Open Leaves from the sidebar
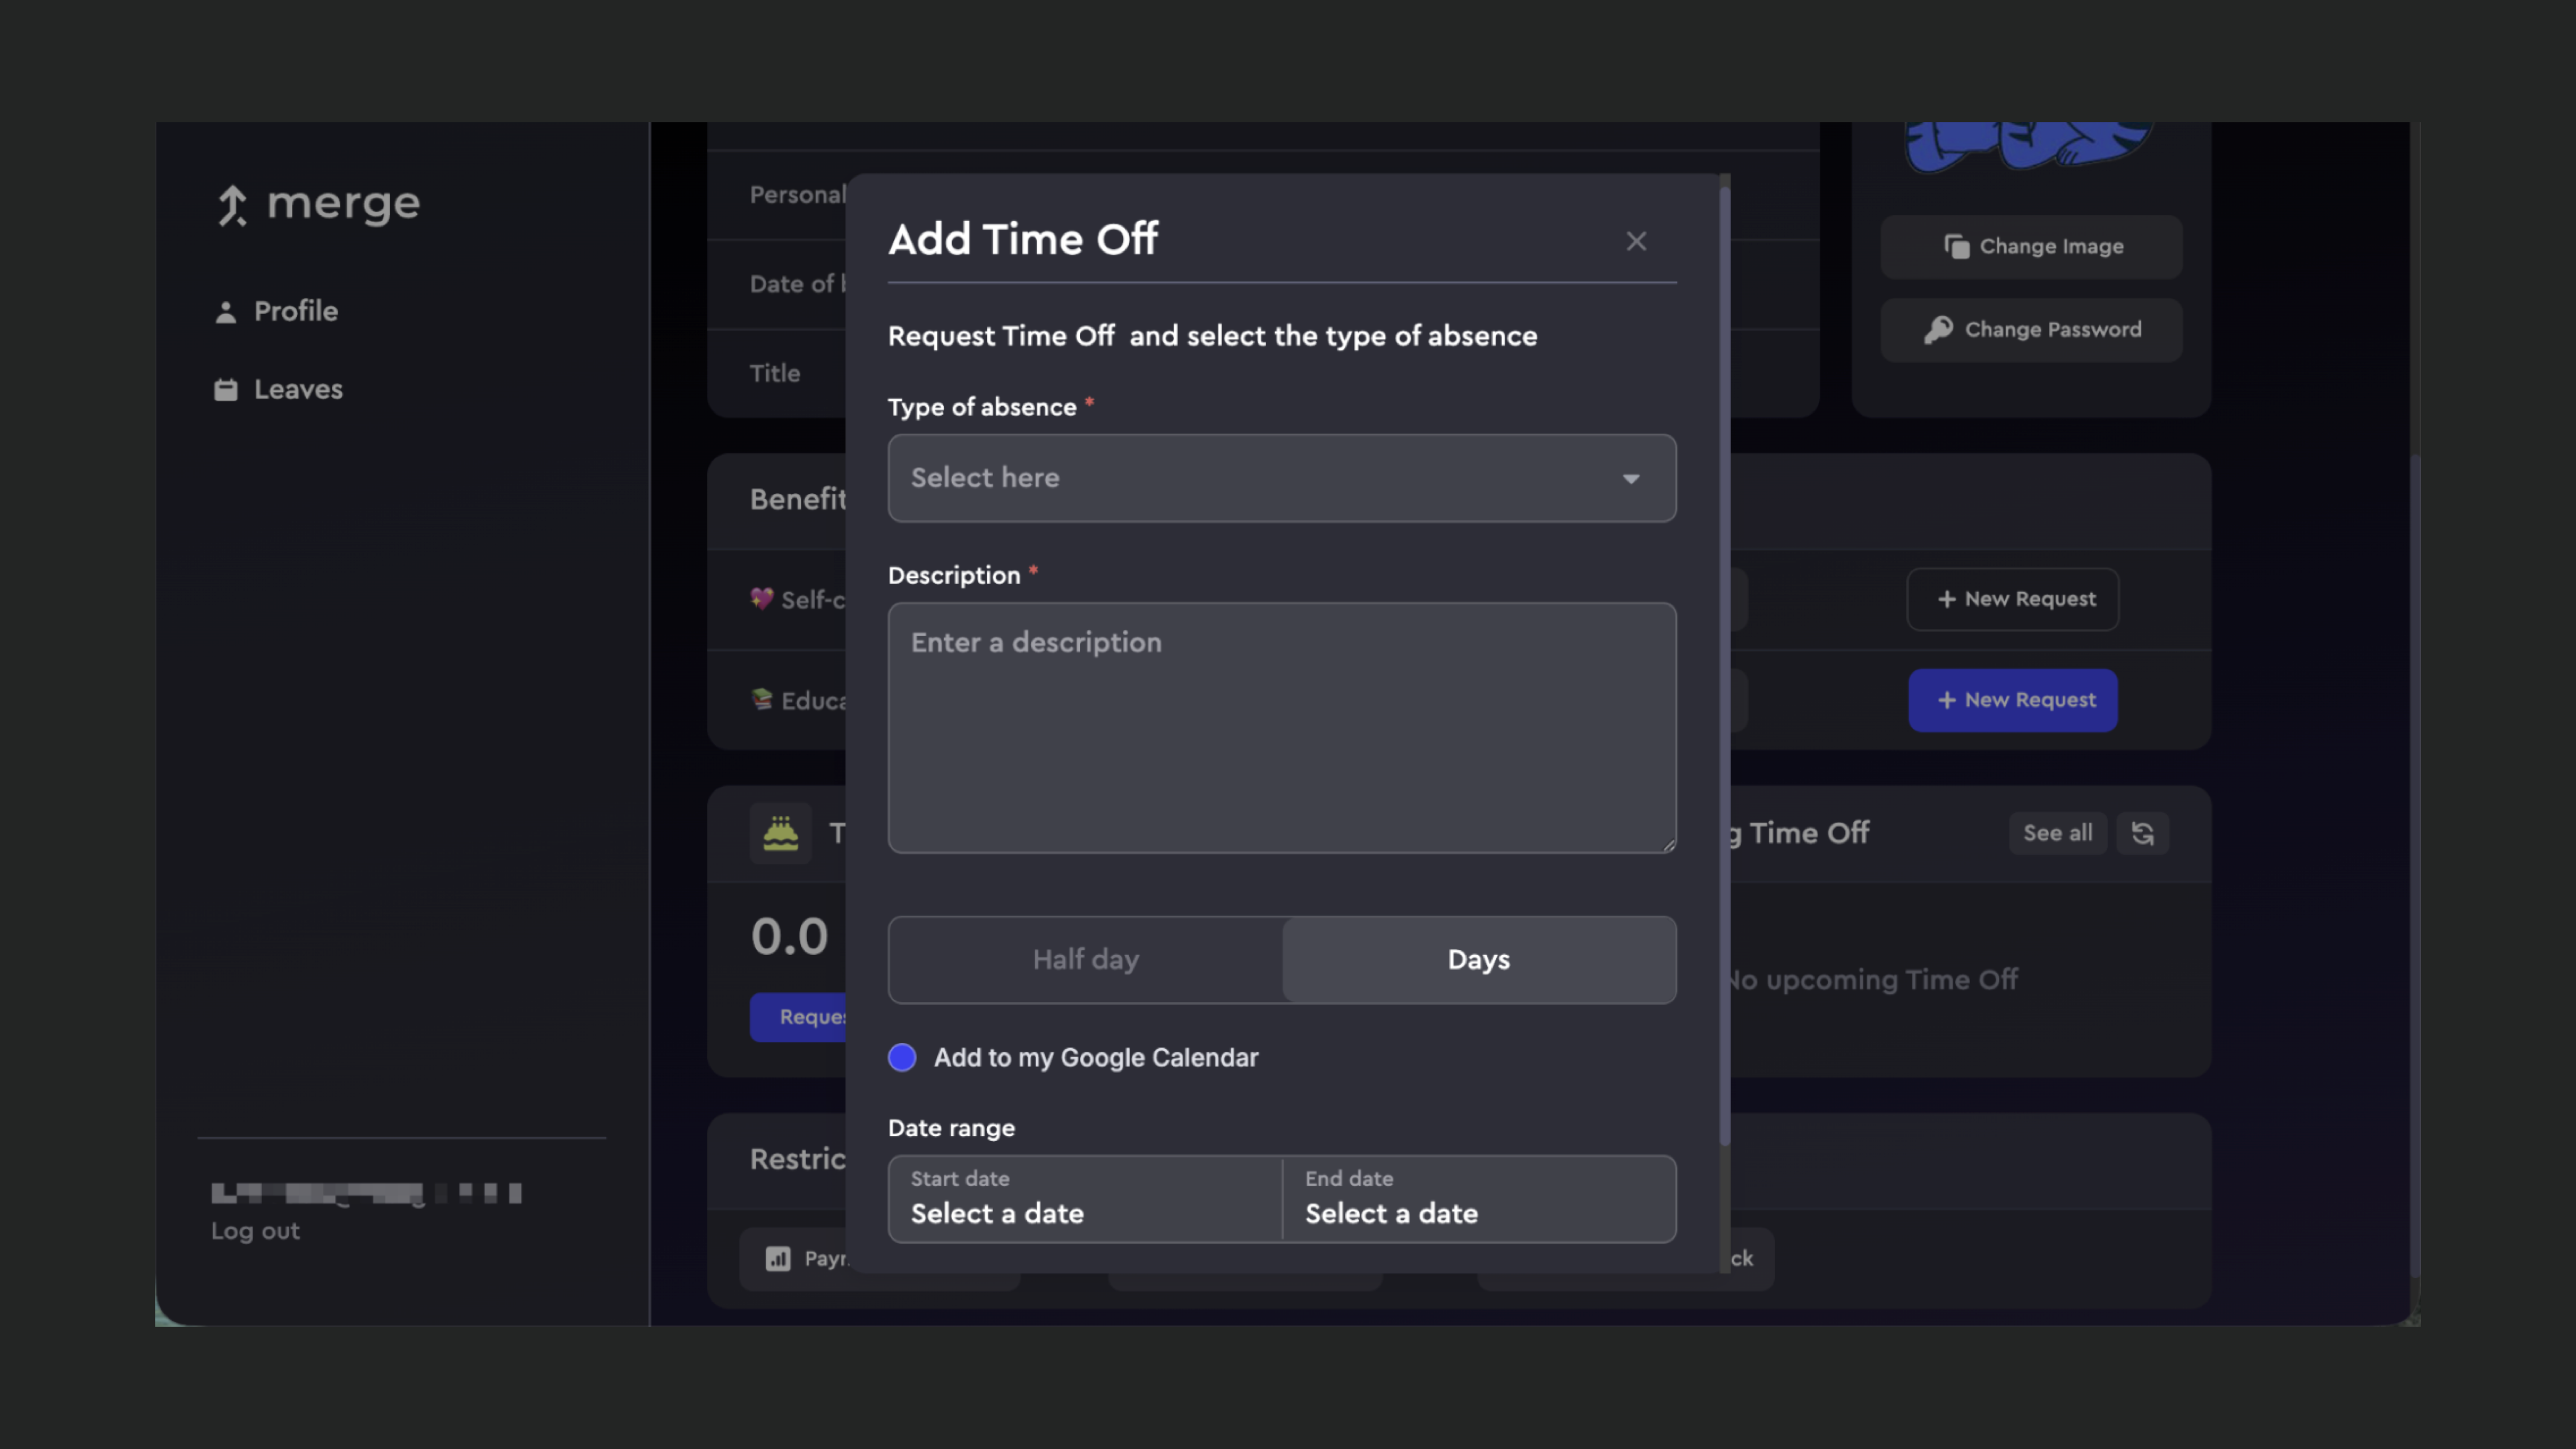 297,389
